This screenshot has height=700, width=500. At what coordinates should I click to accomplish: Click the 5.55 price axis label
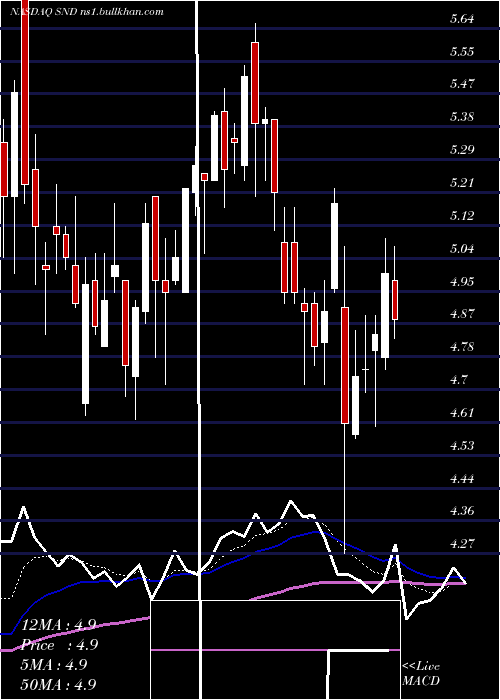click(462, 52)
